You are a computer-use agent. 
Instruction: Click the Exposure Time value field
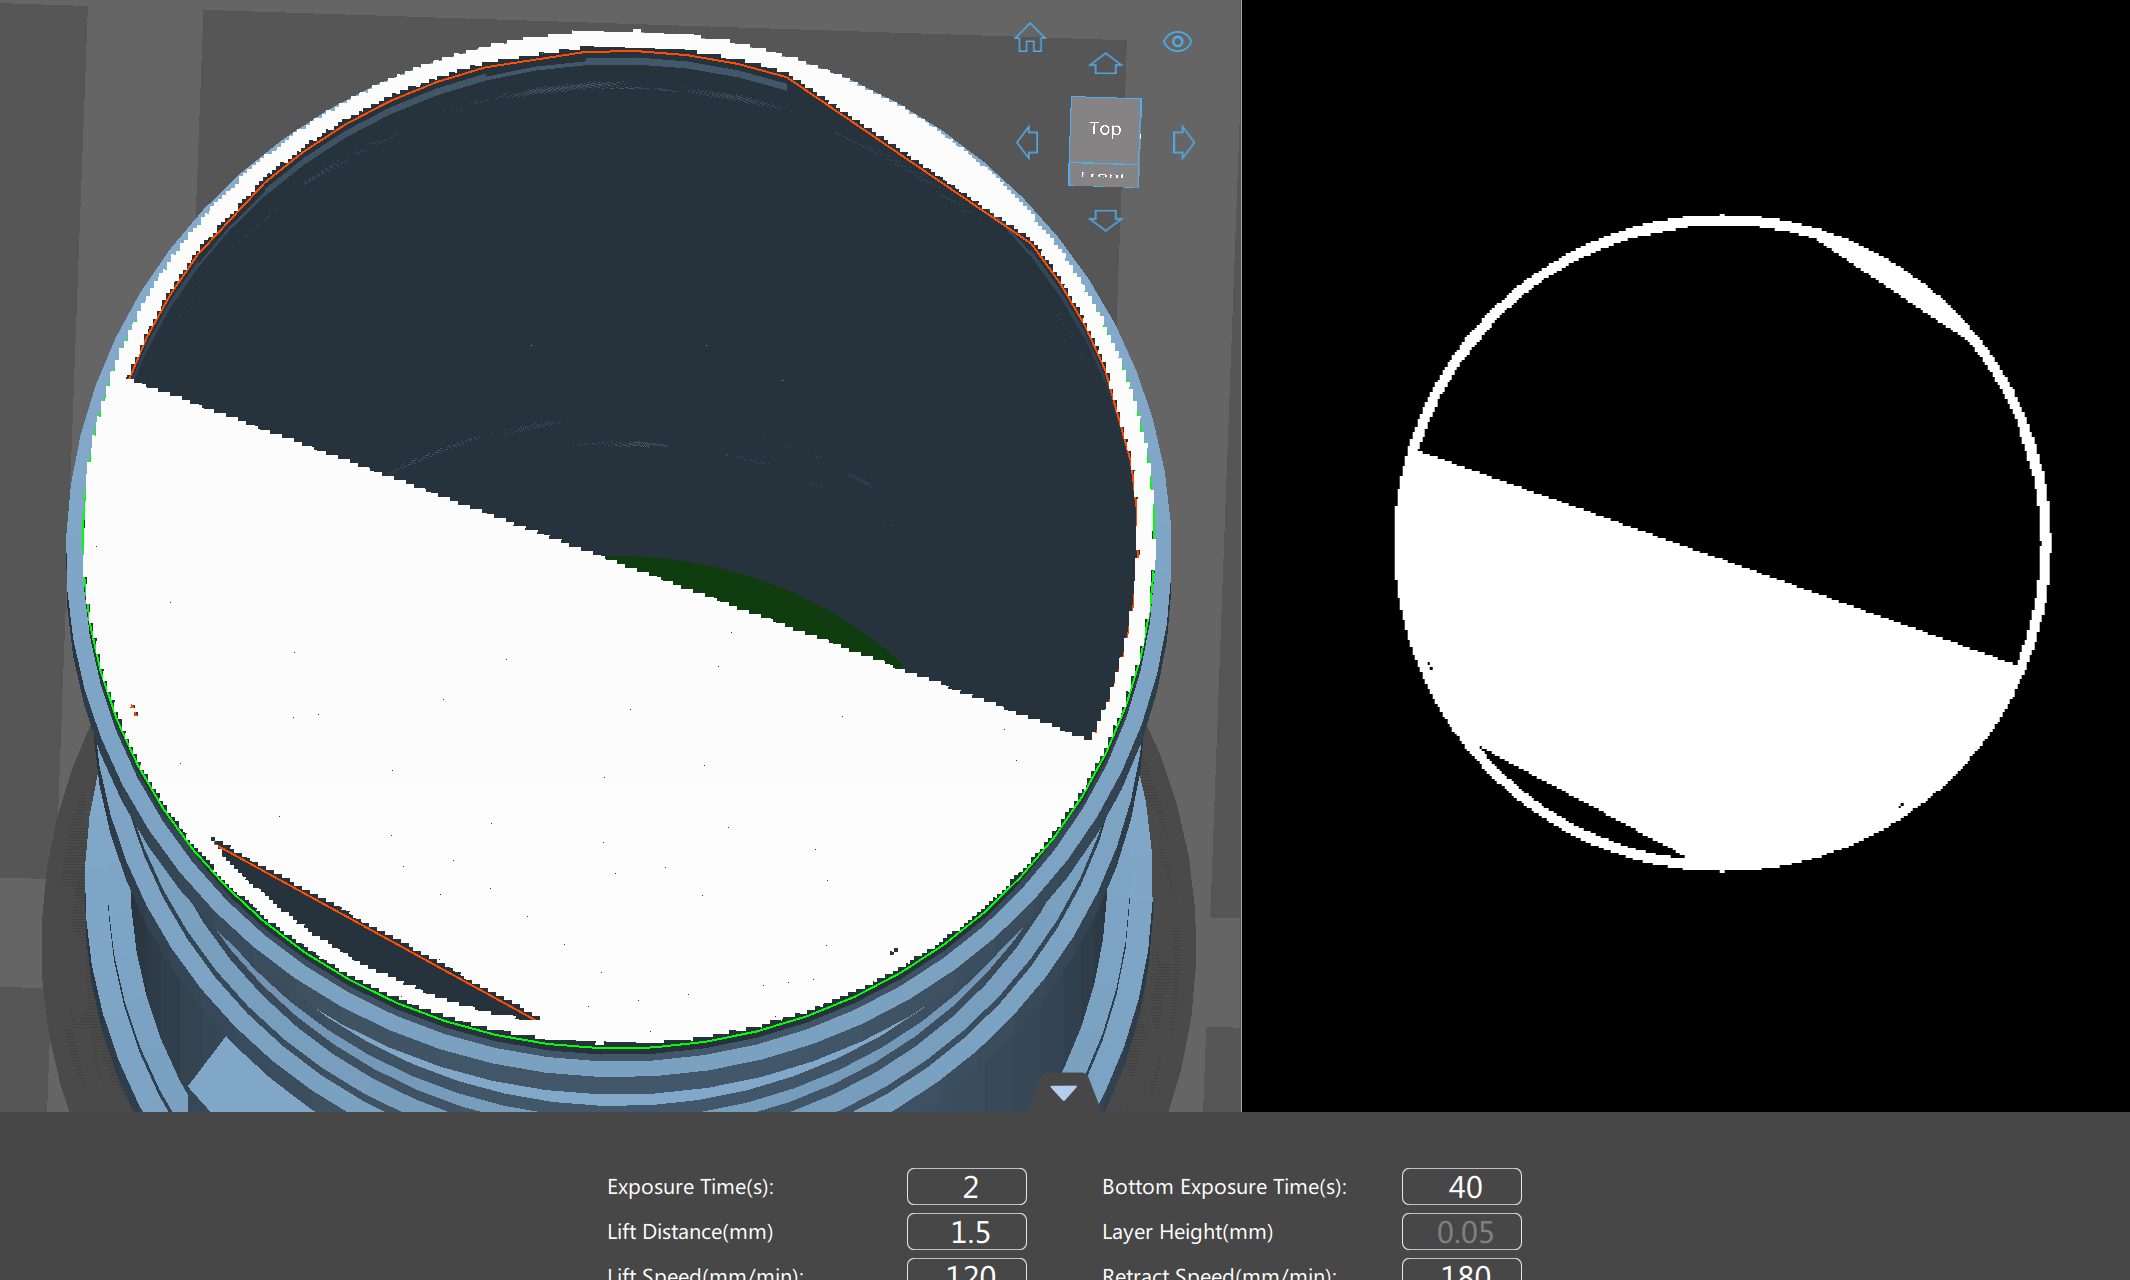966,1187
